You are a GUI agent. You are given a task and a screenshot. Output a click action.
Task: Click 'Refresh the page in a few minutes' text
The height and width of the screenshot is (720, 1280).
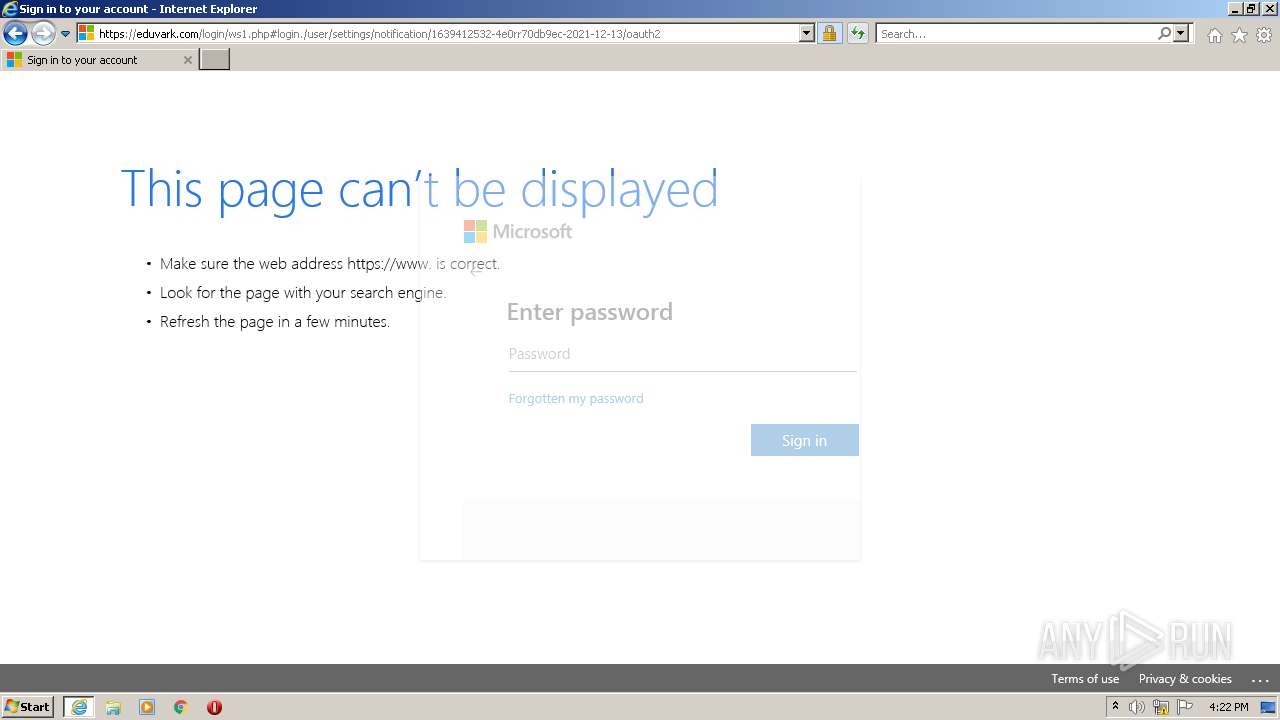tap(275, 322)
